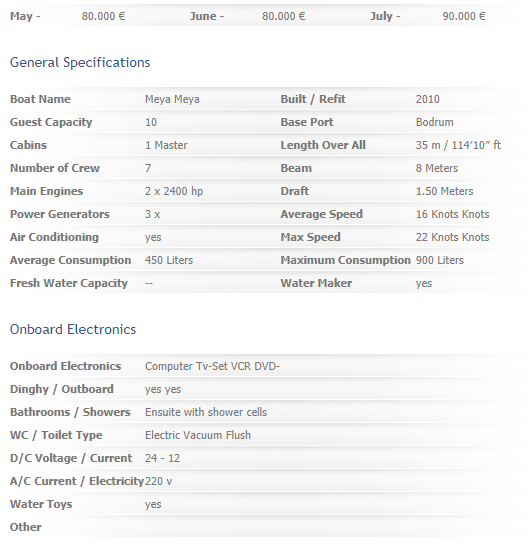Click the Water Toys label

41,504
